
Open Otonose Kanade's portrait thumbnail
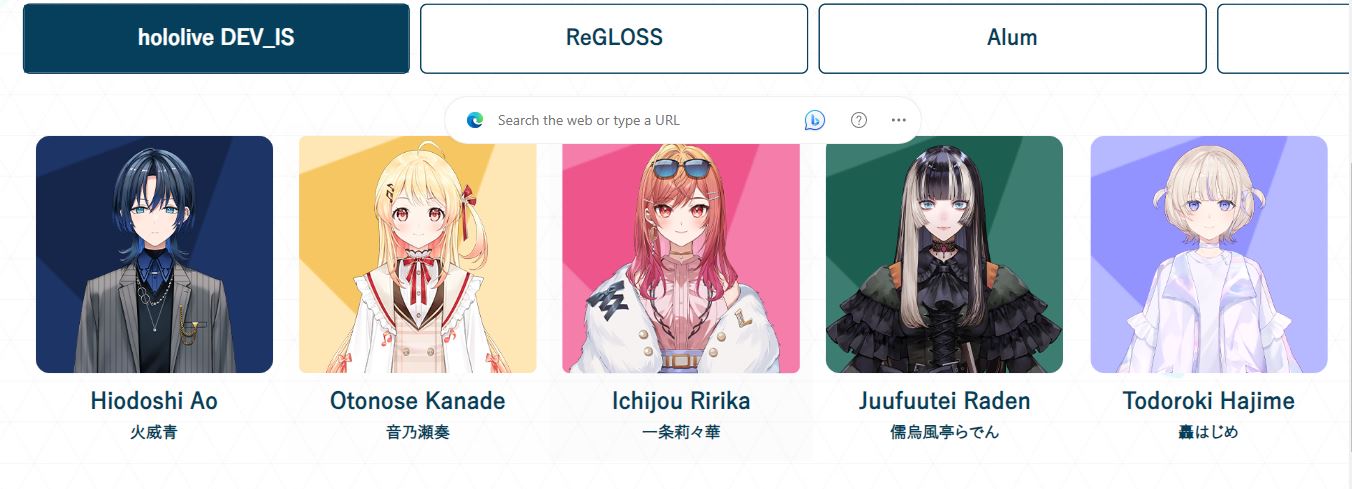coord(418,254)
